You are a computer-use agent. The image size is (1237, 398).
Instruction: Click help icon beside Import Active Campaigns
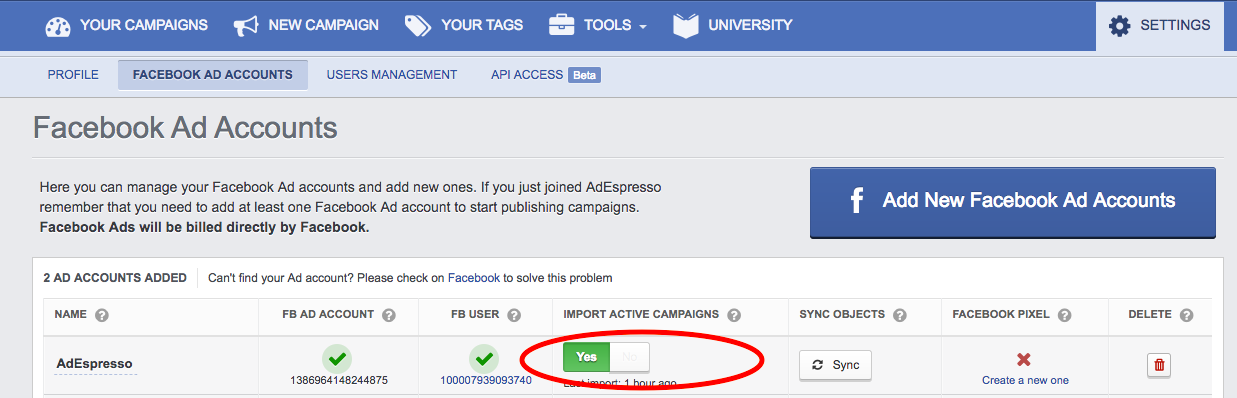click(734, 315)
